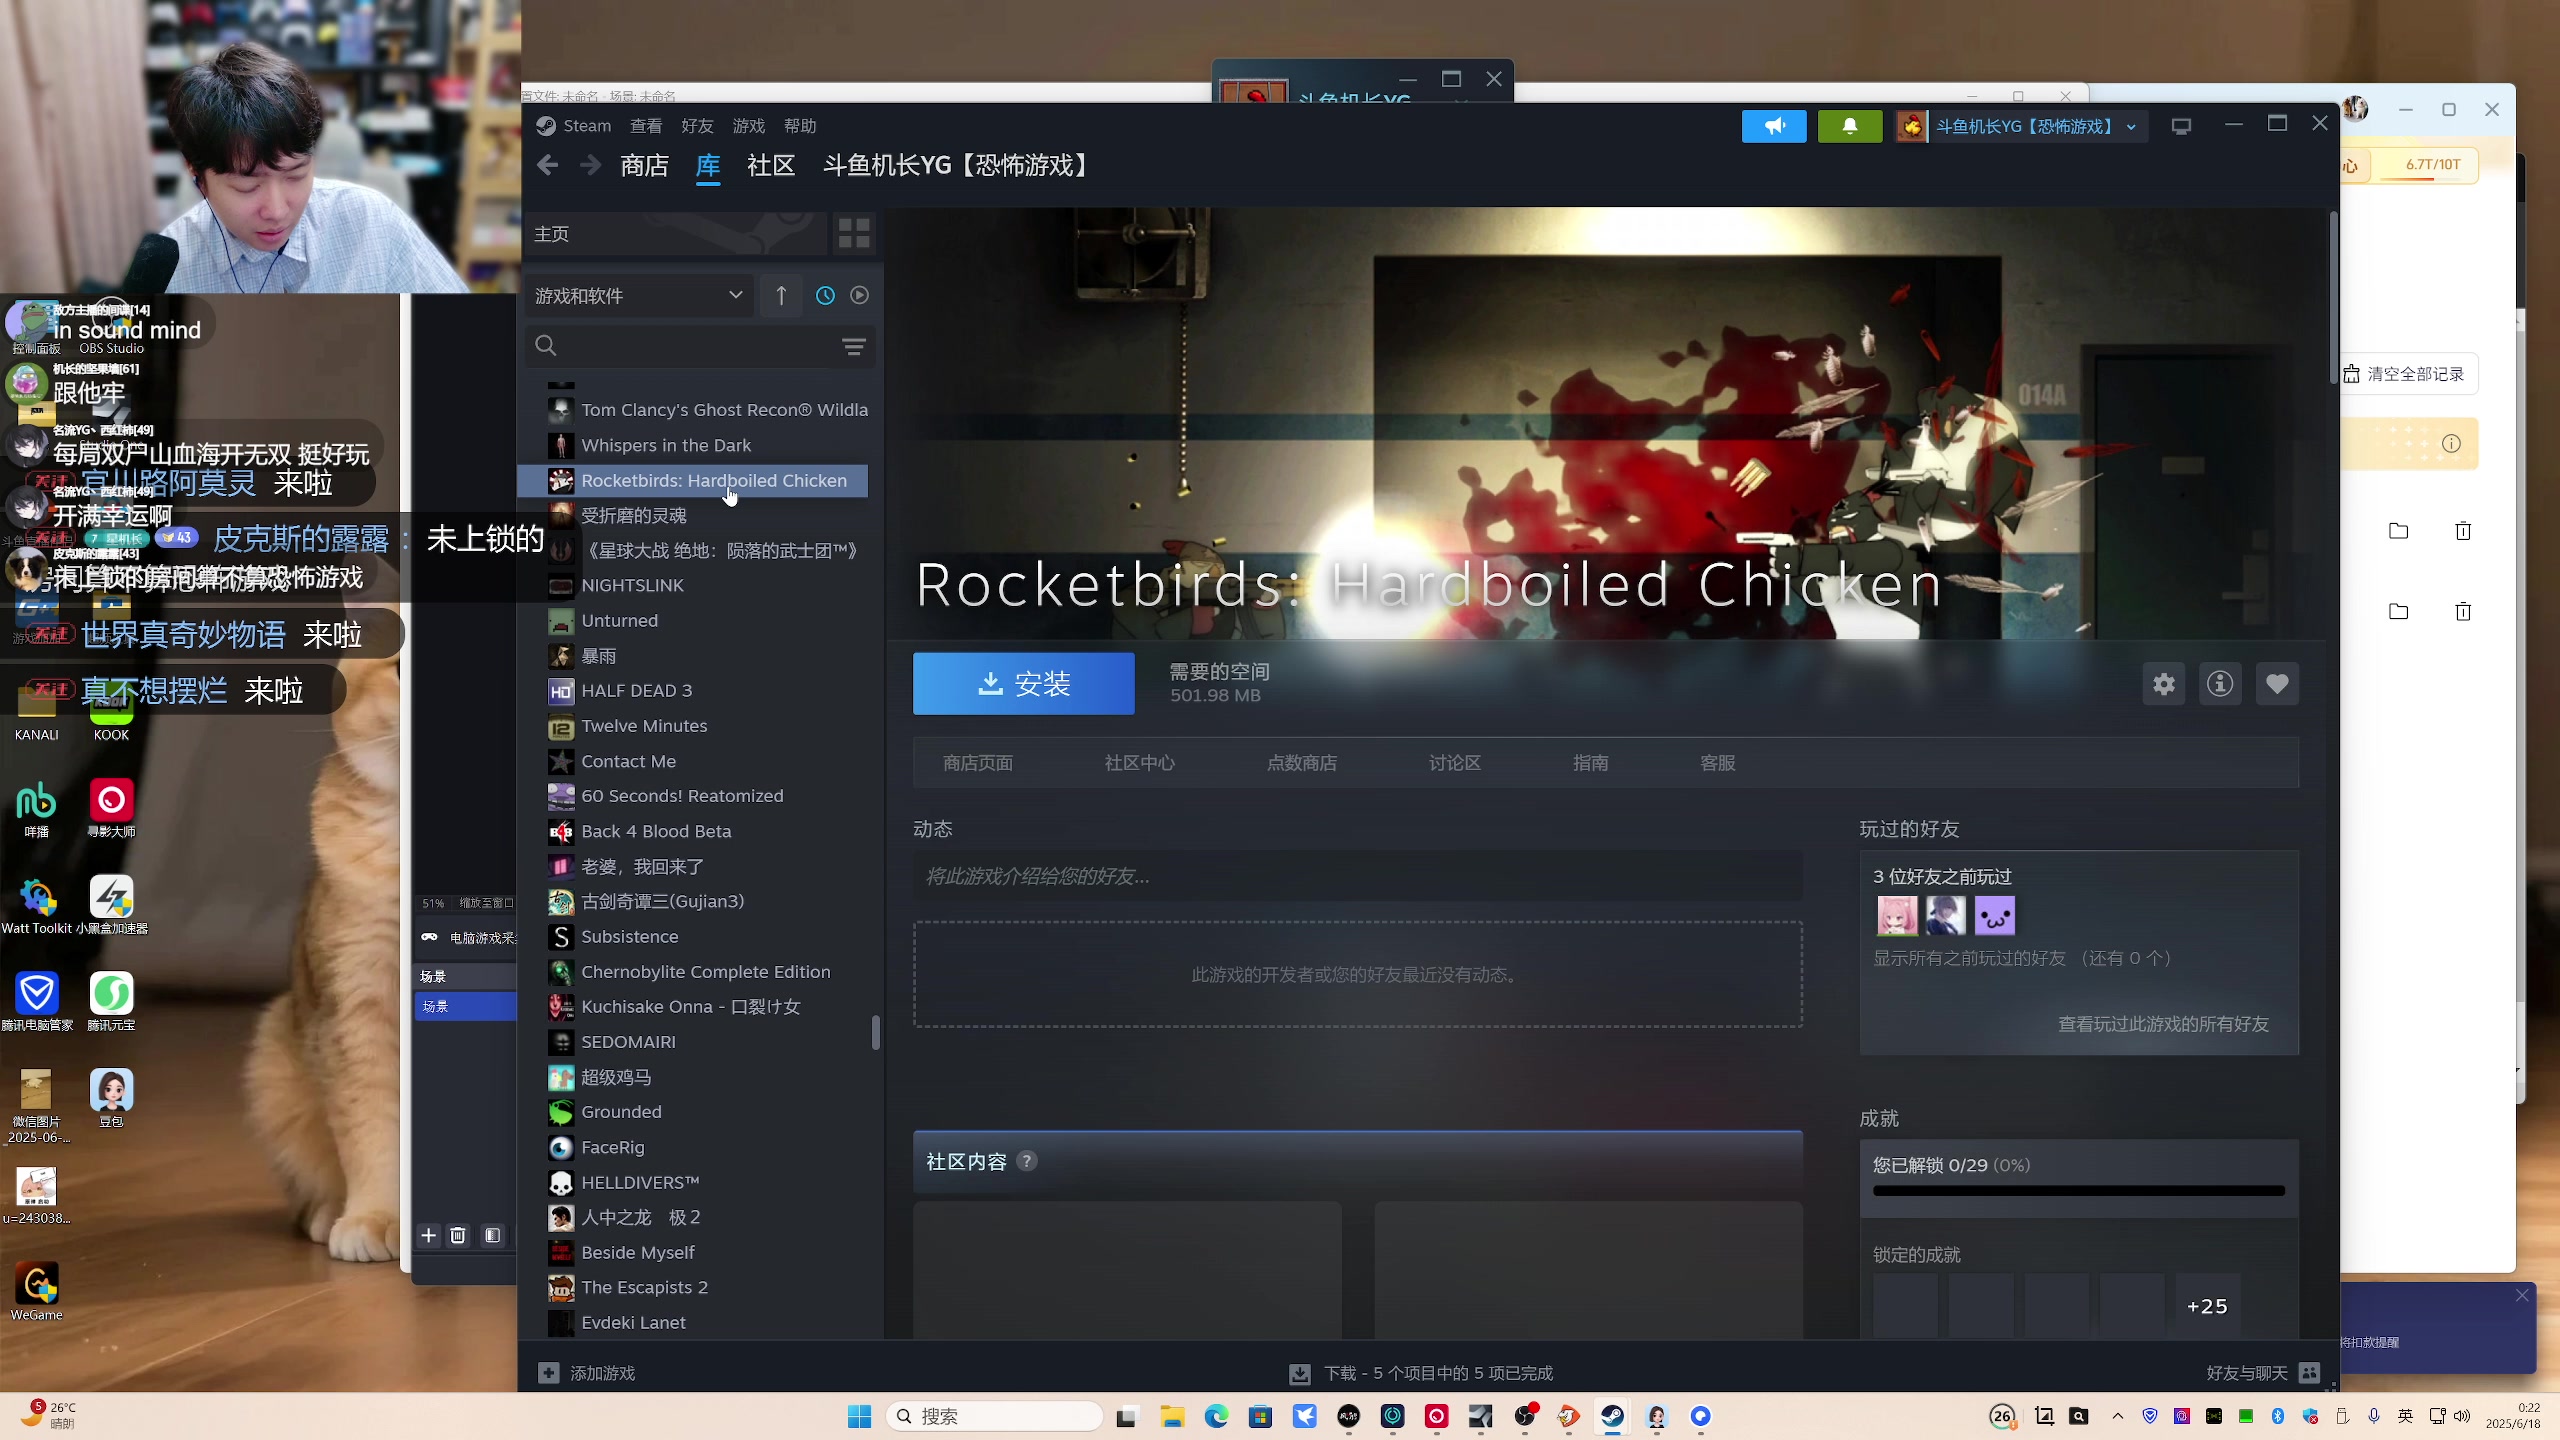
Task: Open advanced library filter options icon
Action: click(x=853, y=346)
